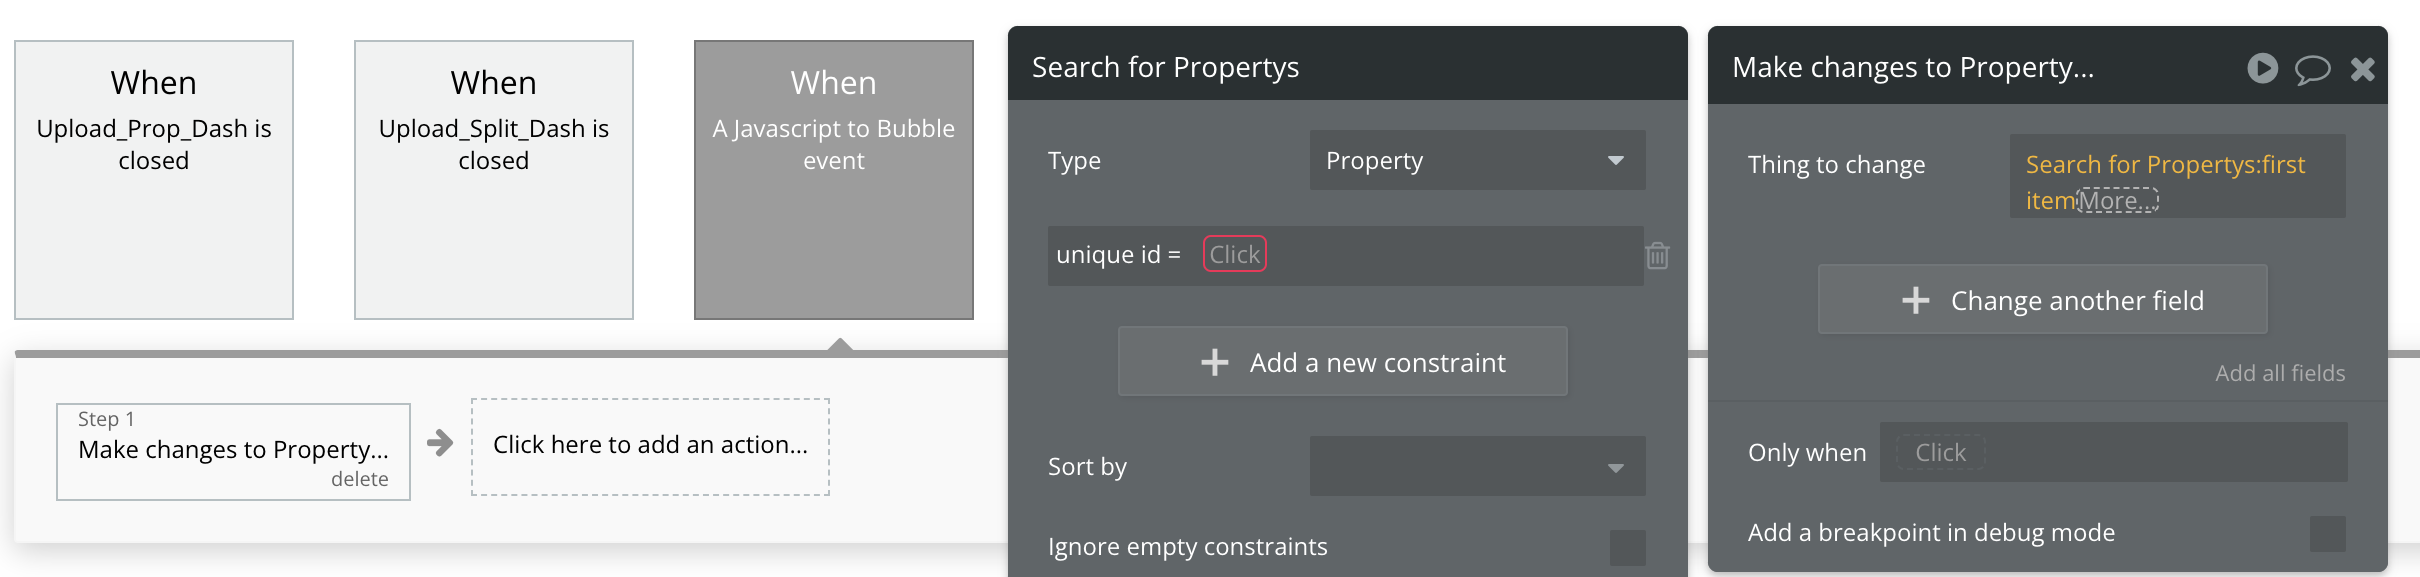Open the comment bubble icon
Image resolution: width=2420 pixels, height=577 pixels.
[x=2312, y=69]
